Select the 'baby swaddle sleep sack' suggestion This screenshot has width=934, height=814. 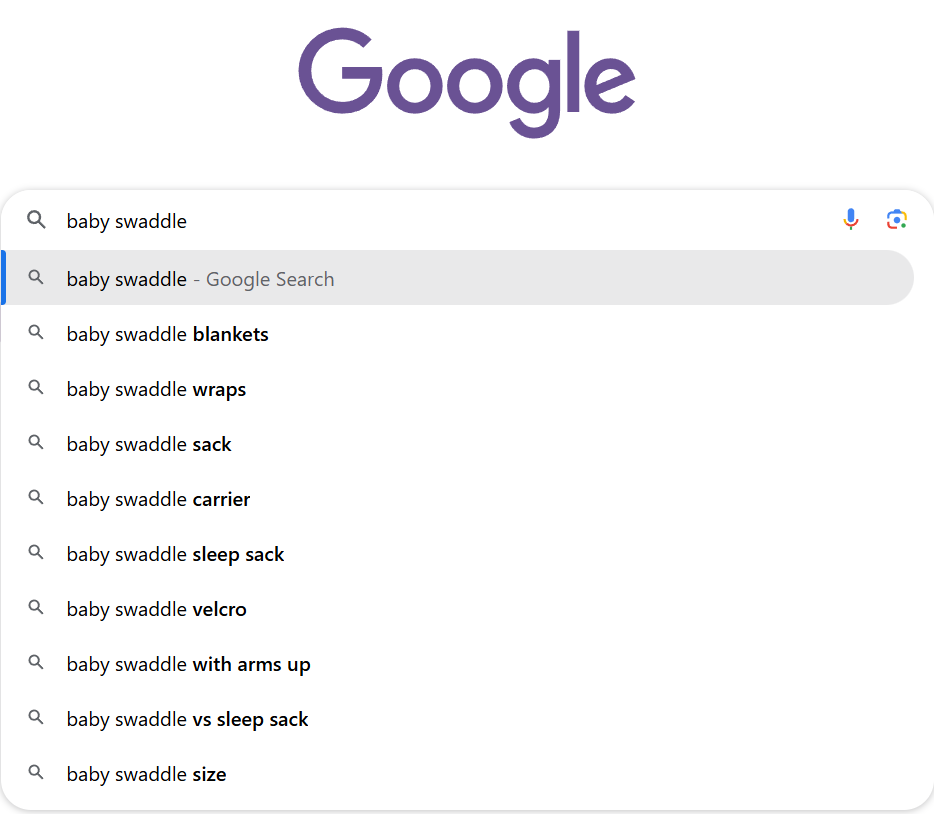(x=175, y=554)
